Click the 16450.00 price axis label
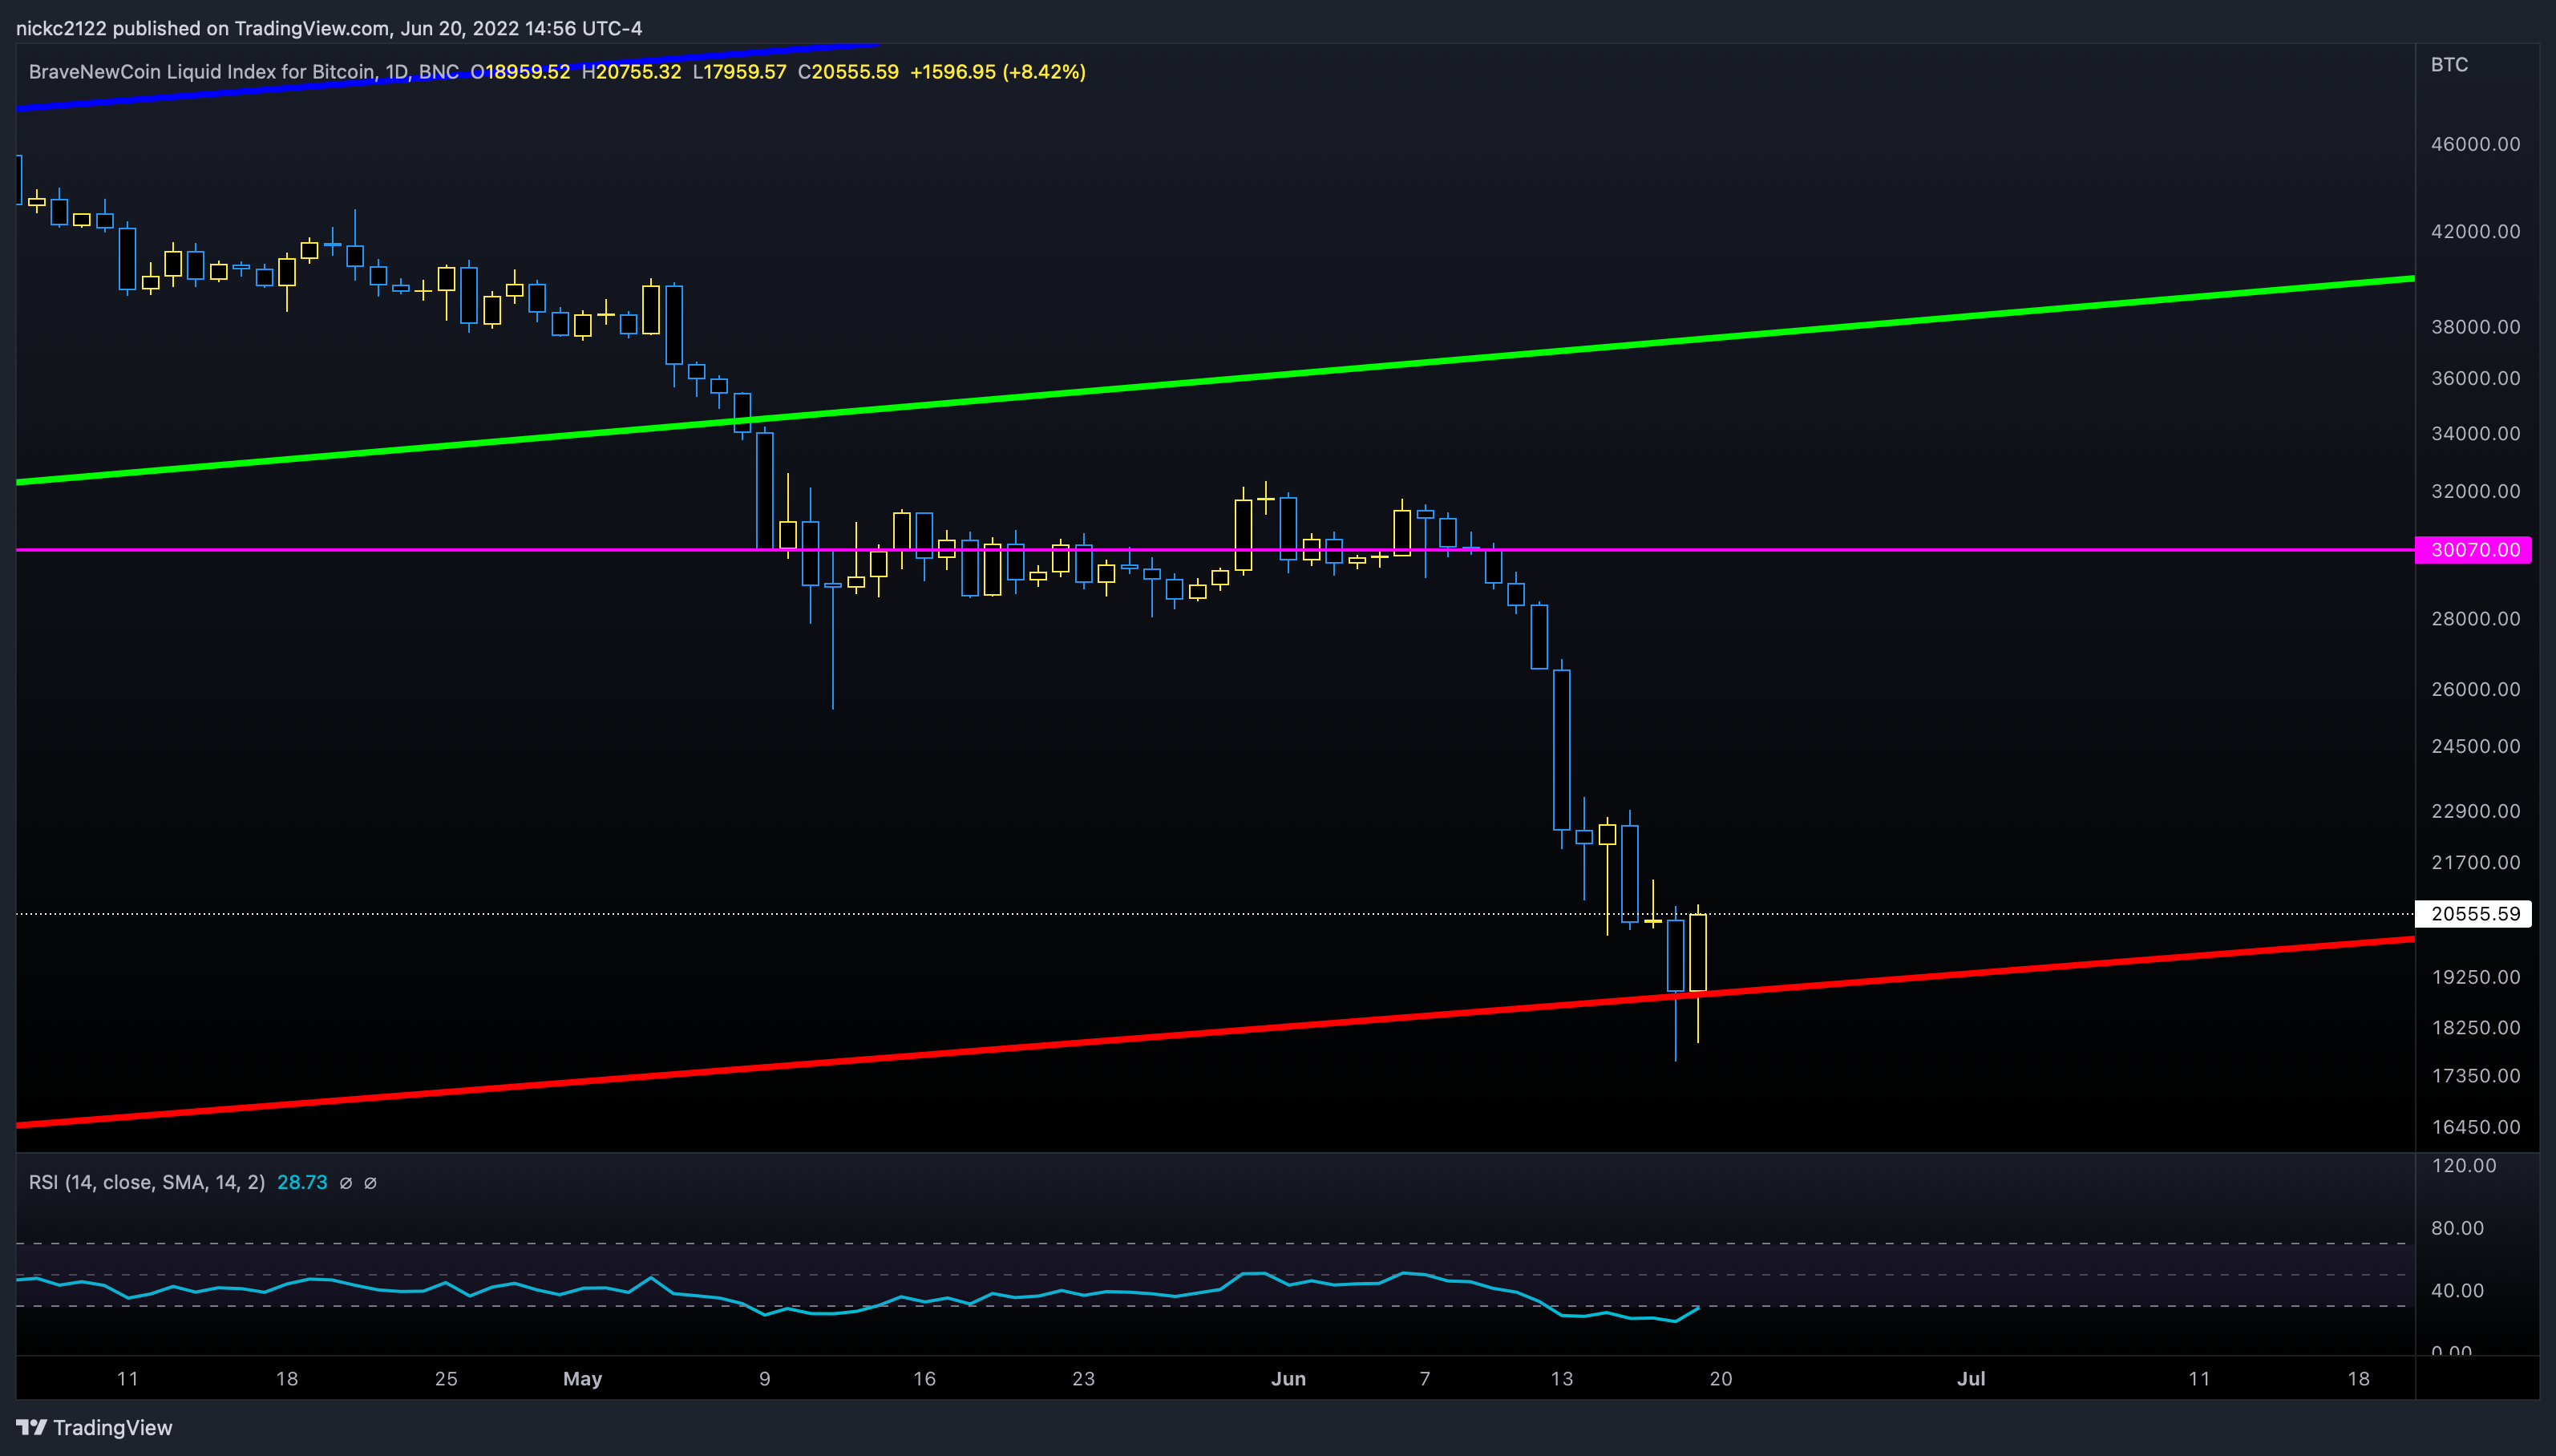The height and width of the screenshot is (1456, 2556). (x=2475, y=1127)
